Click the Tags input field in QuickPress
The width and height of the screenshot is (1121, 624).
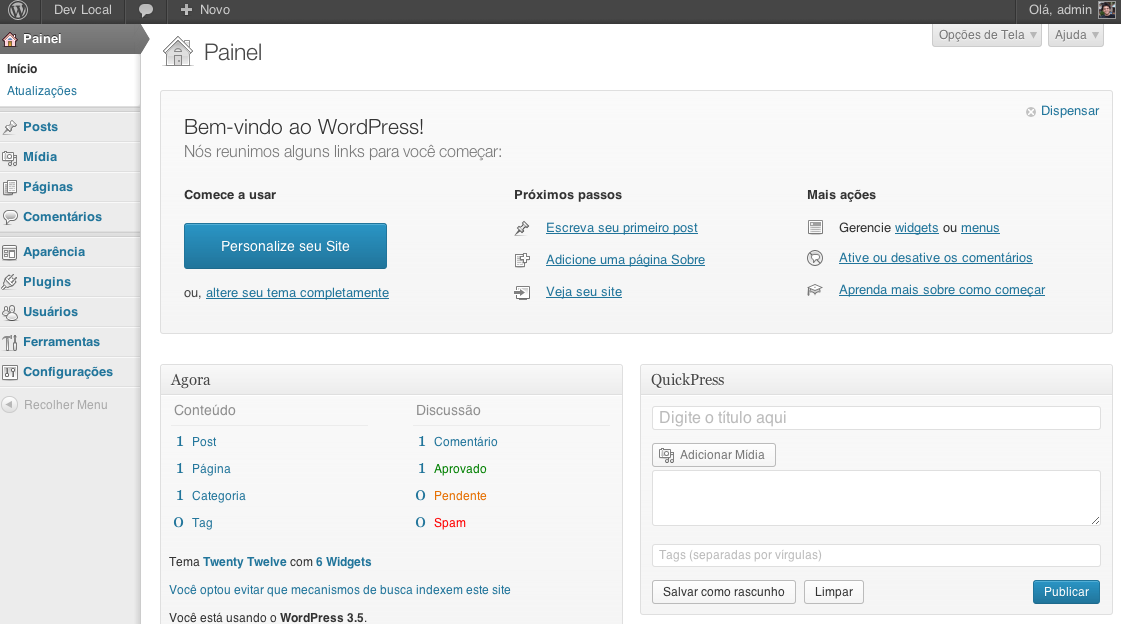pos(876,555)
